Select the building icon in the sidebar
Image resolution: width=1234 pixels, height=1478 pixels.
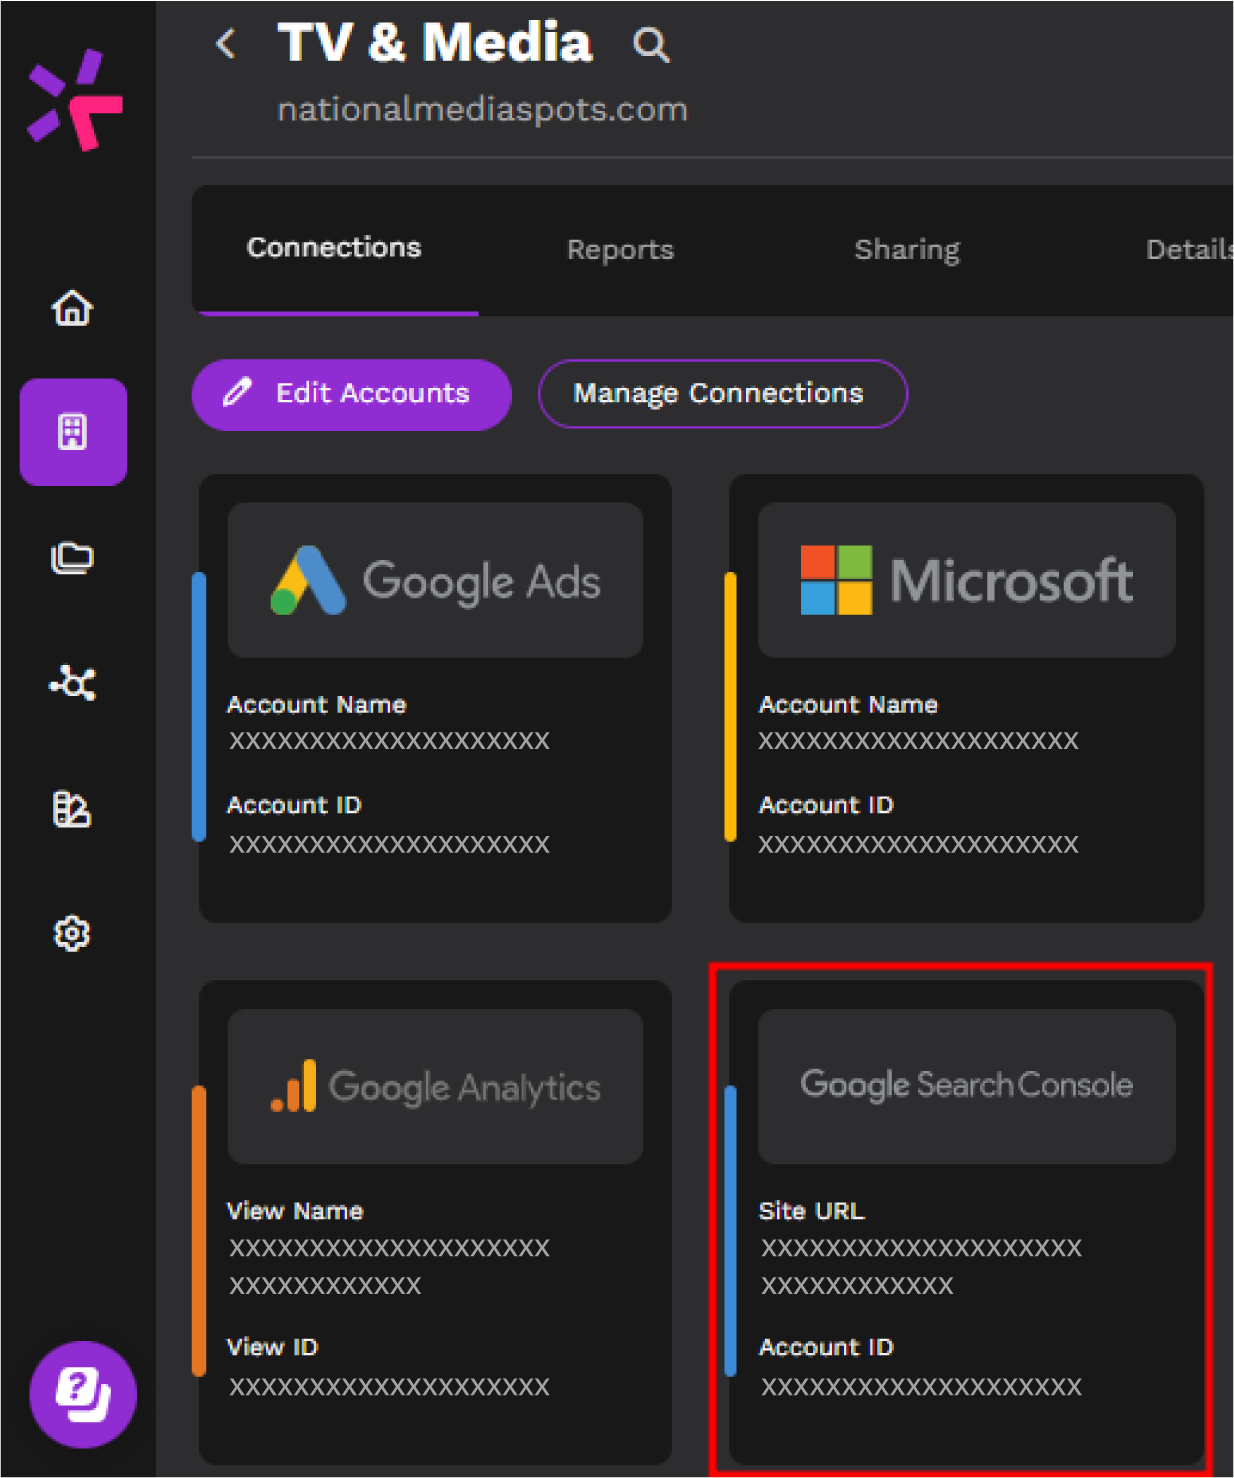click(73, 432)
